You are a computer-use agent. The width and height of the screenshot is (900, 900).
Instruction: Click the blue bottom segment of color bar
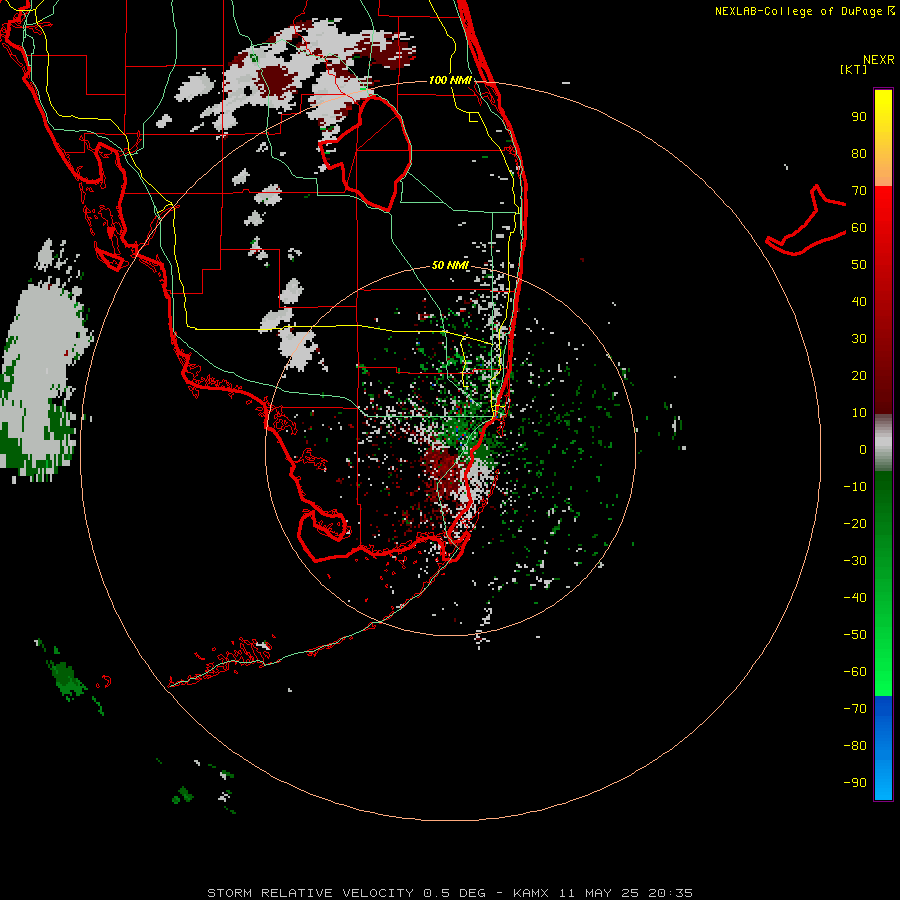883,748
